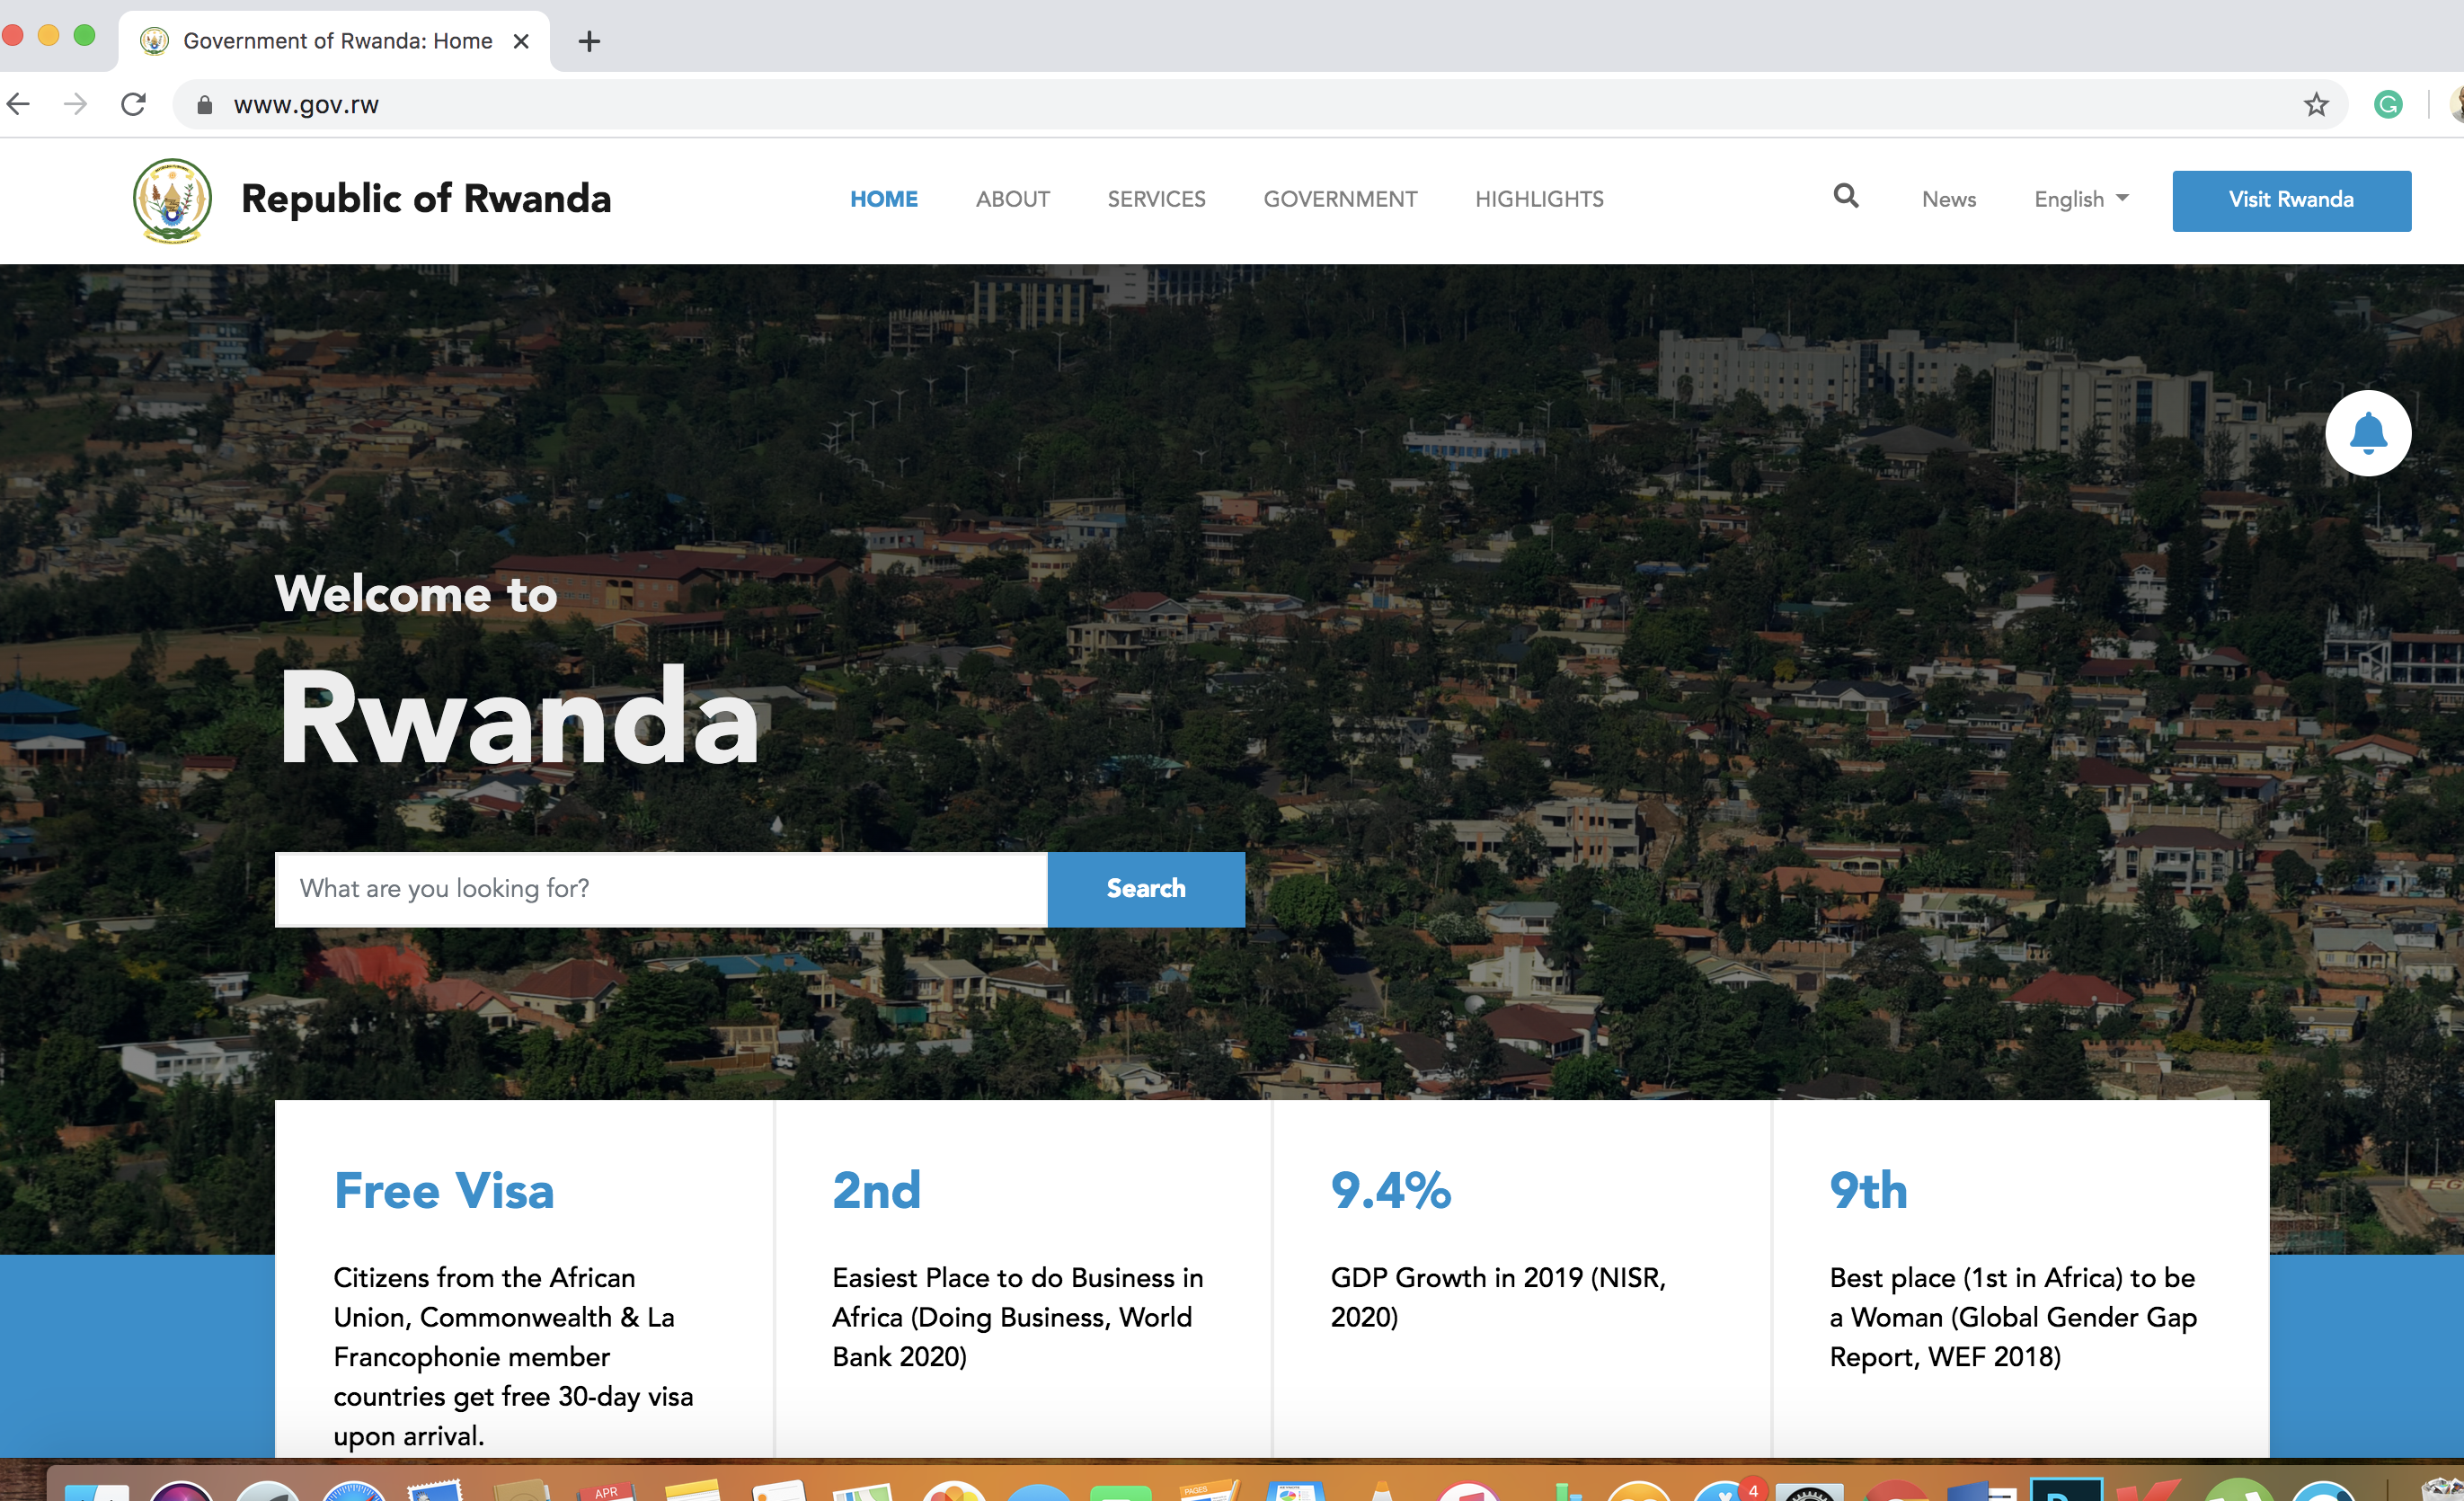Open the GOVERNMENT menu item

pos(1340,199)
